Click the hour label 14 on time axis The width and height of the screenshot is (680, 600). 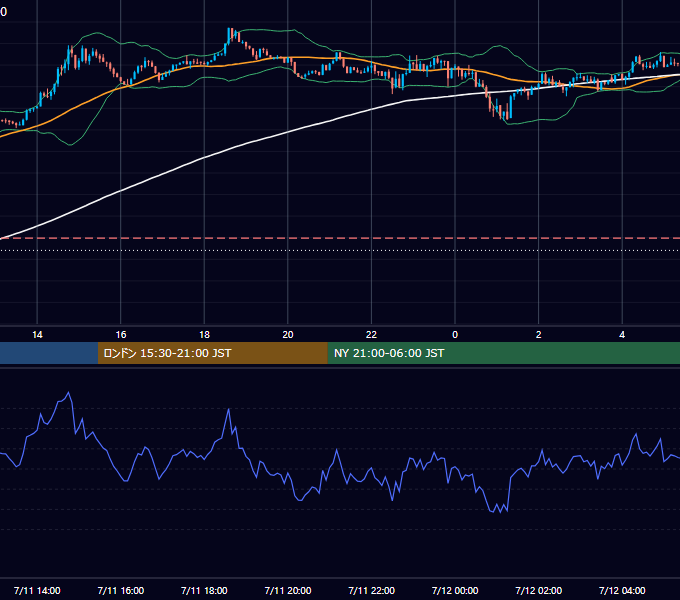(x=37, y=335)
